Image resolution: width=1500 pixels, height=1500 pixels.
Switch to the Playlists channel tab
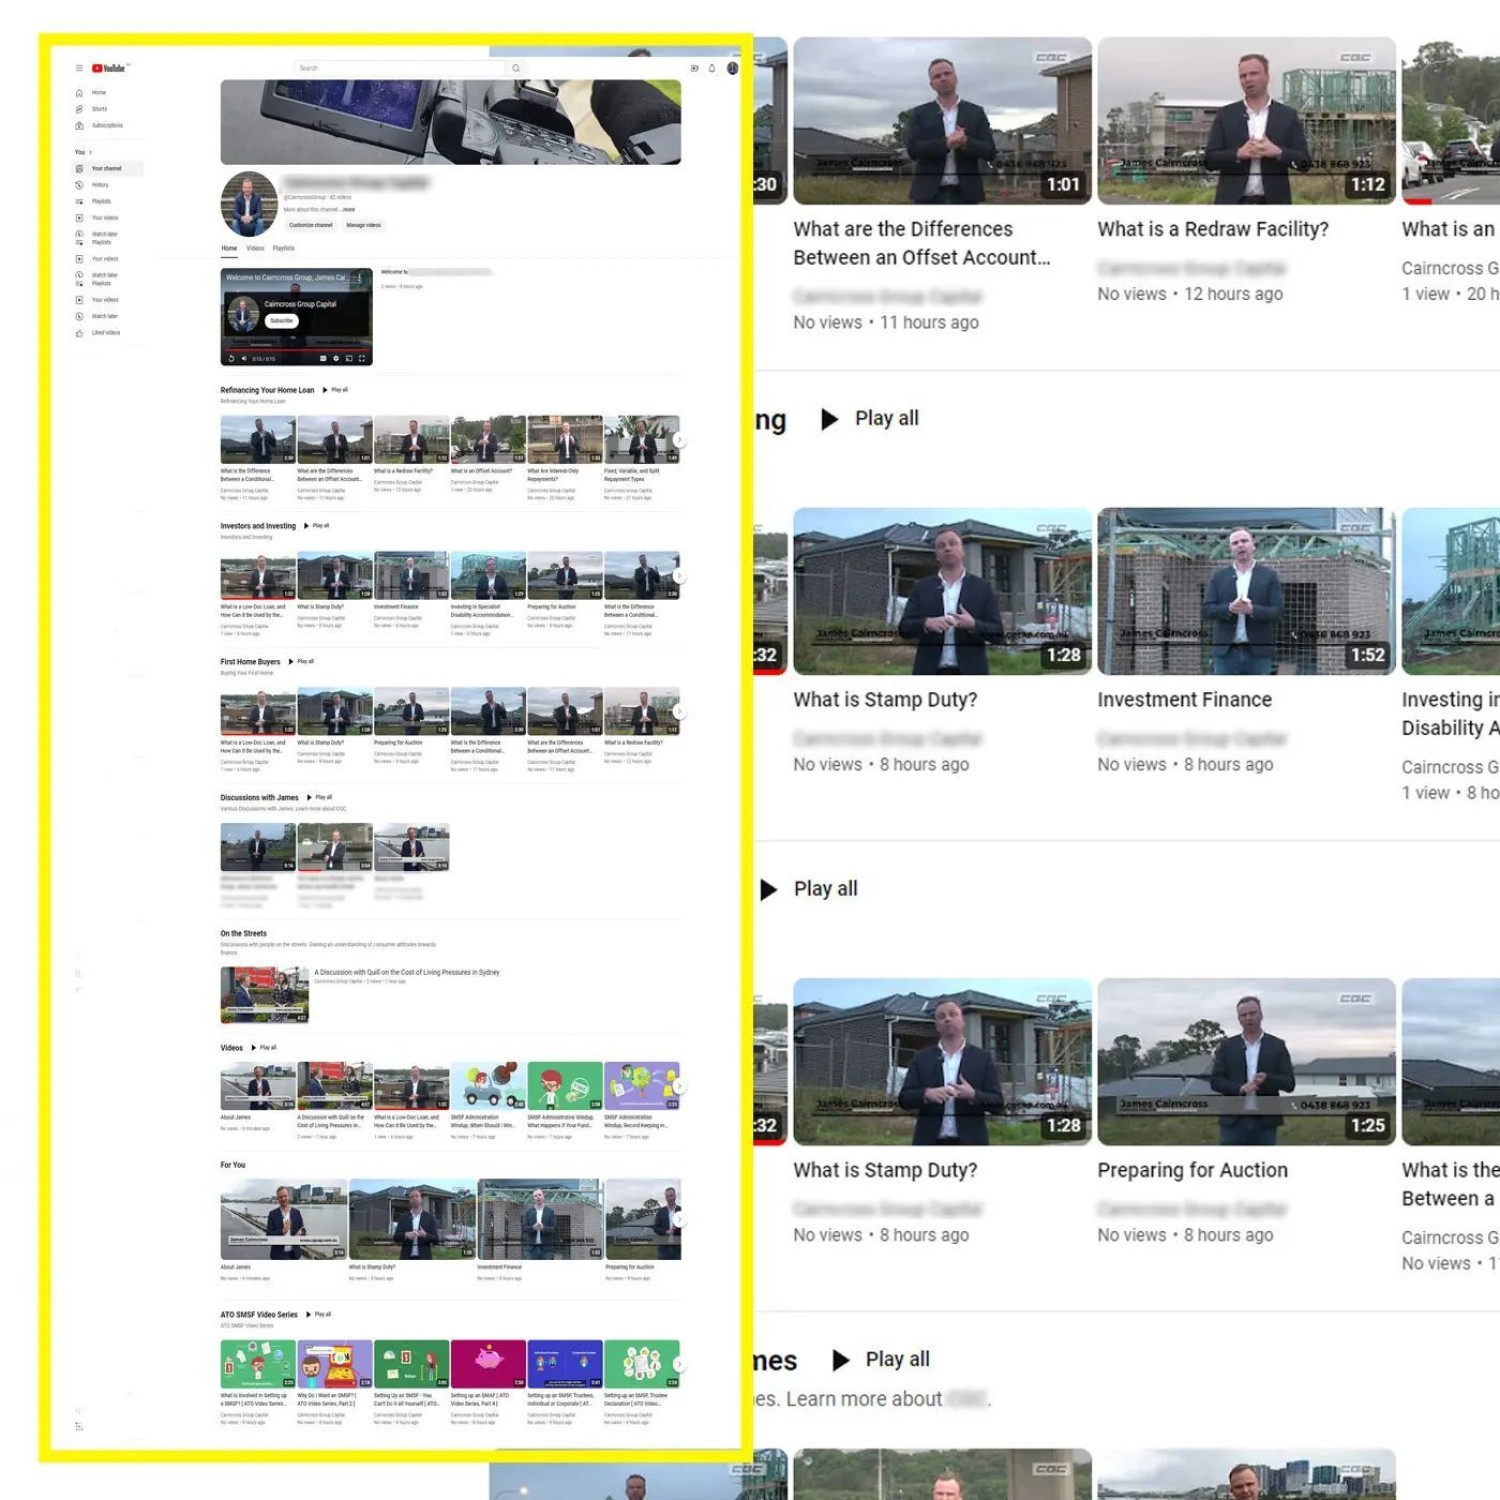[x=284, y=248]
